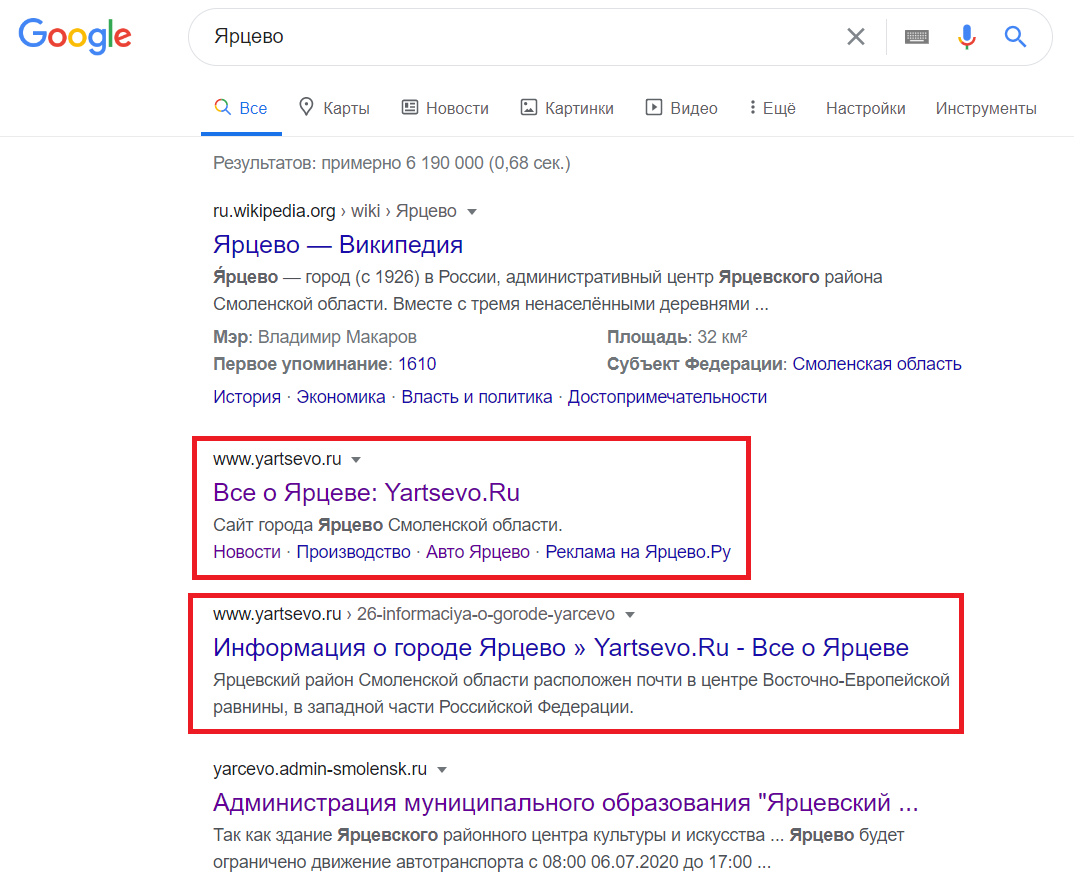The image size is (1074, 896).
Task: Open the on-screen keyboard icon
Action: tap(916, 36)
